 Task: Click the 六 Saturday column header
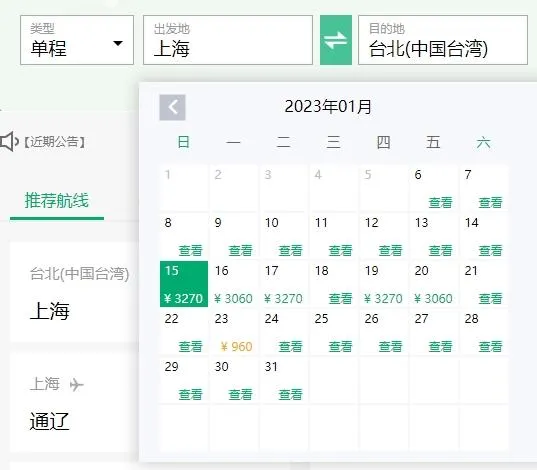click(x=484, y=142)
